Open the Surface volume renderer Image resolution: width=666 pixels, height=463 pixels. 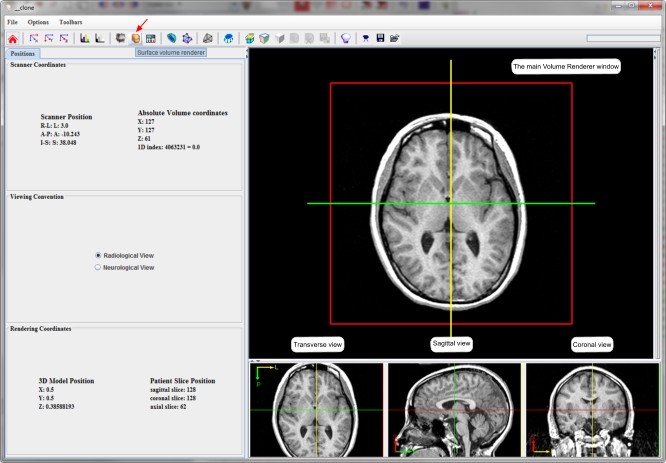tap(136, 38)
